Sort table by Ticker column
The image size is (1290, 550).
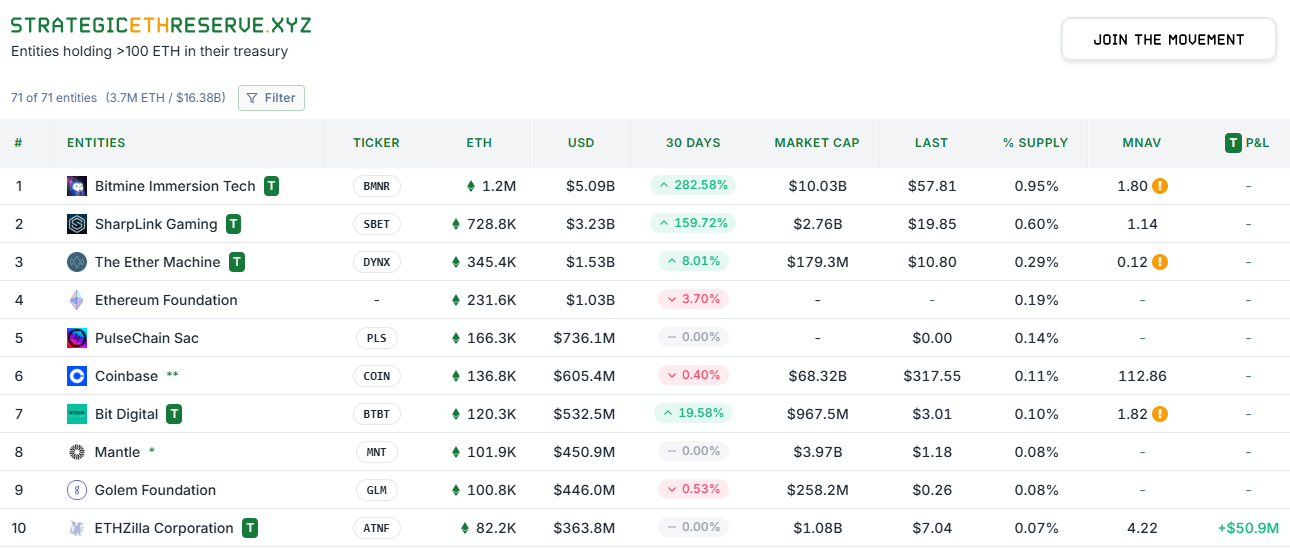[376, 143]
